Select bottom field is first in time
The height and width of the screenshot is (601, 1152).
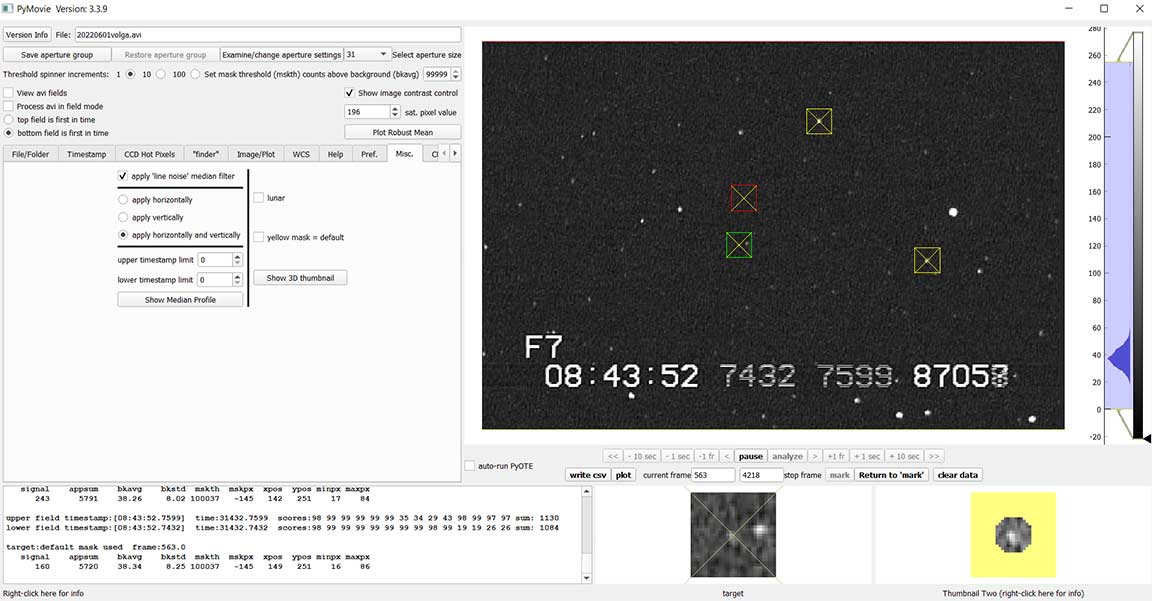(9, 133)
